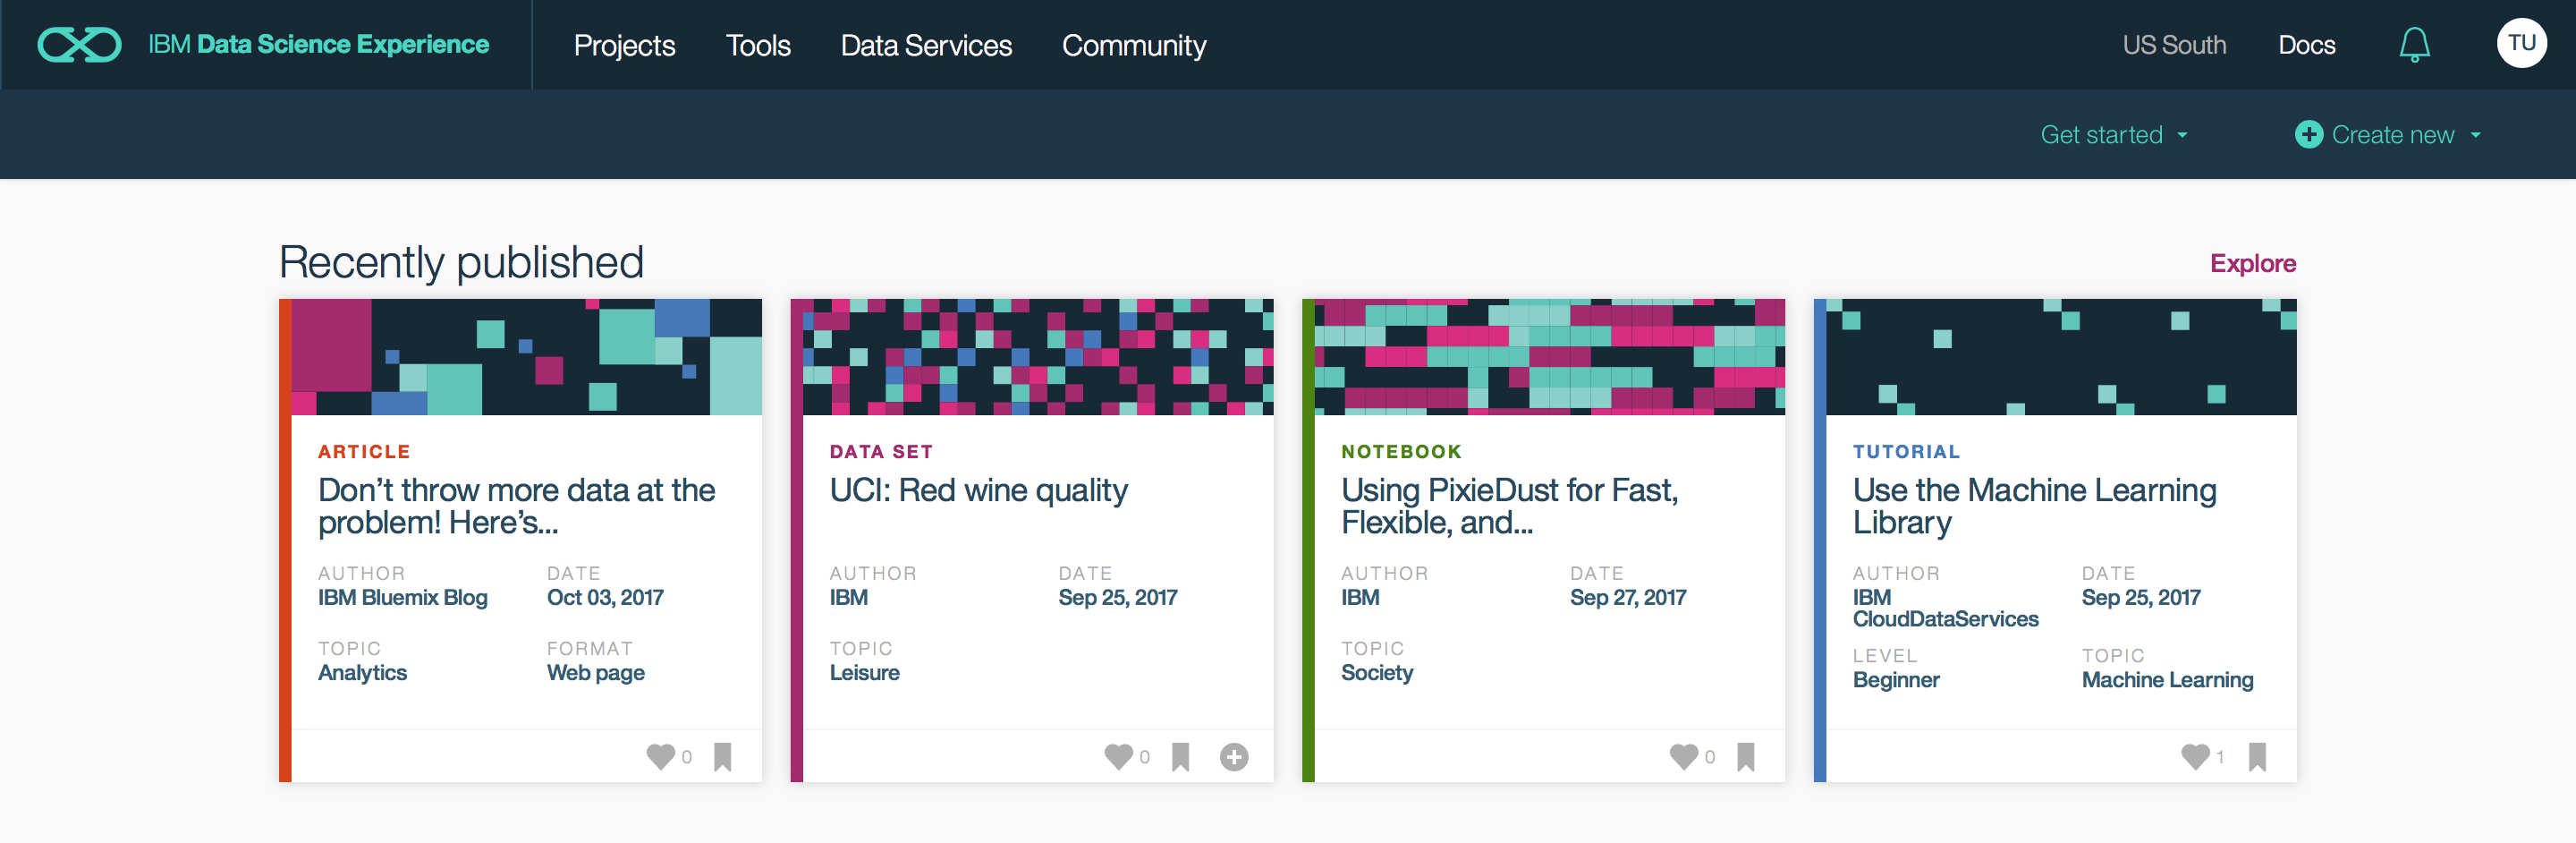The height and width of the screenshot is (843, 2576).
Task: Open the notifications bell
Action: point(2414,45)
